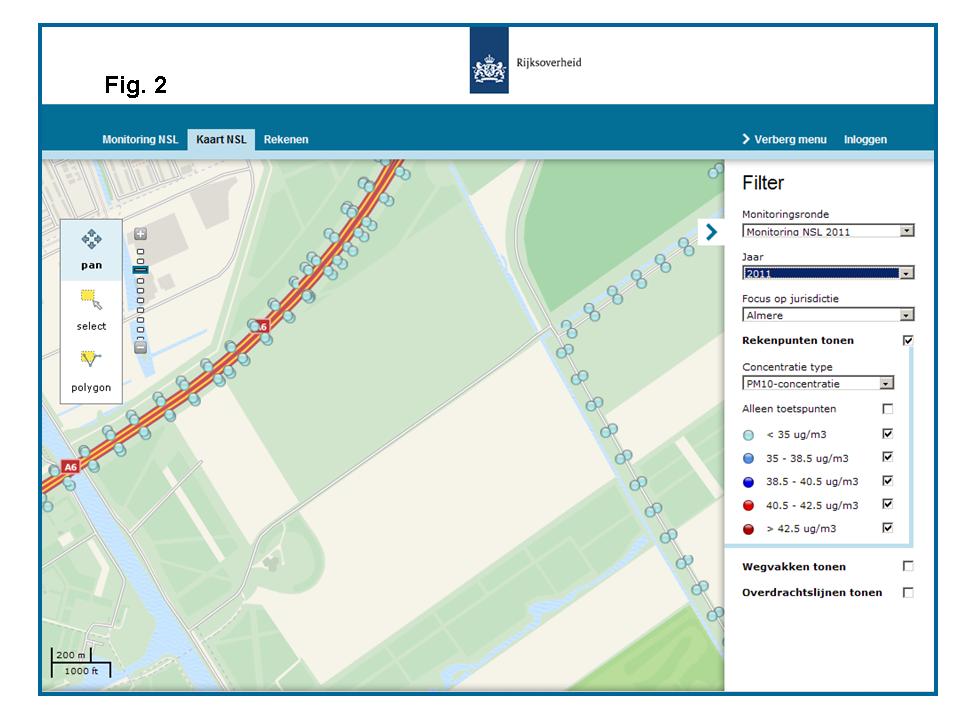Collapse filter panel with chevron arrow
This screenshot has width=960, height=720.
711,232
